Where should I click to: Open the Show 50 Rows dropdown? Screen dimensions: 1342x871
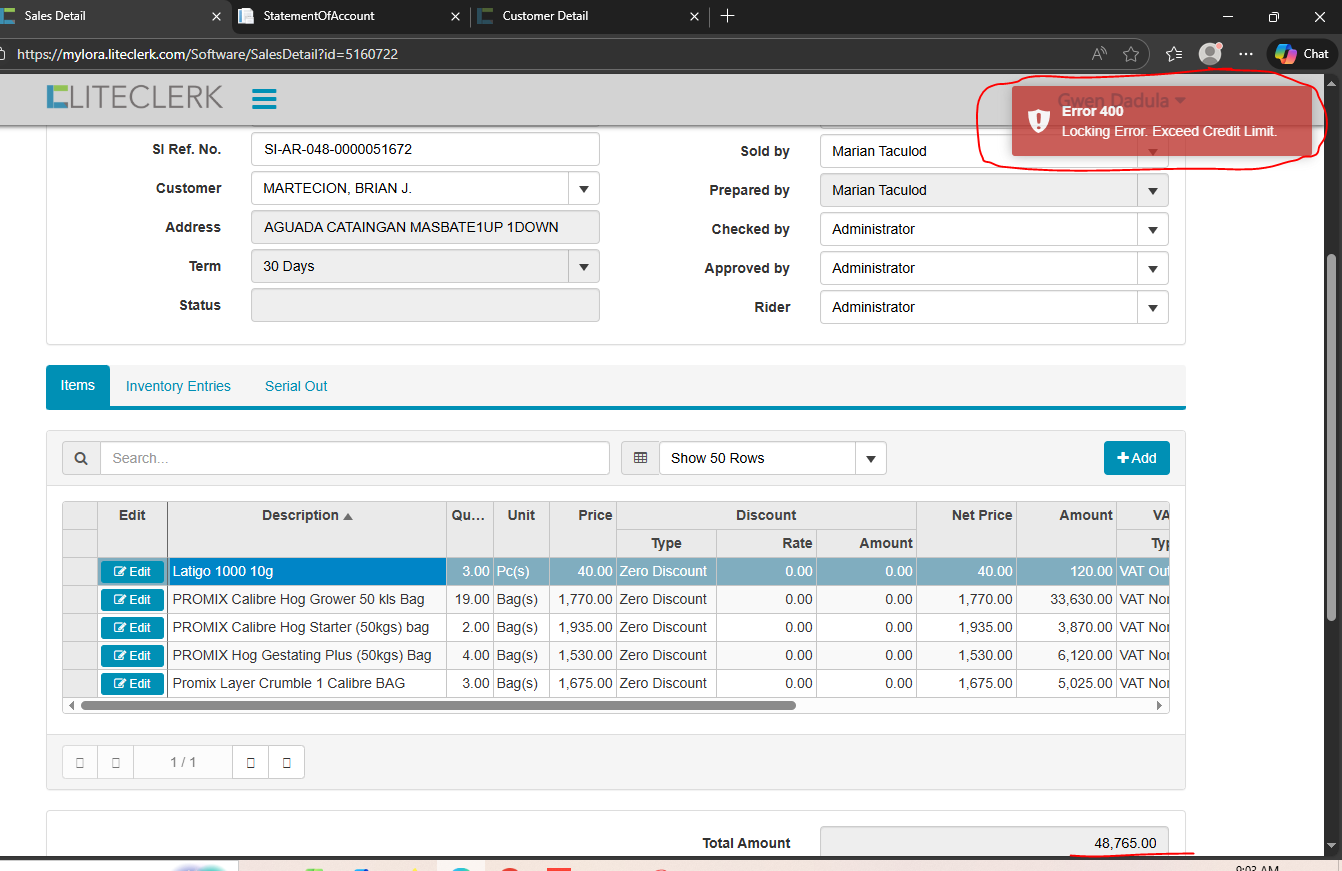(870, 458)
